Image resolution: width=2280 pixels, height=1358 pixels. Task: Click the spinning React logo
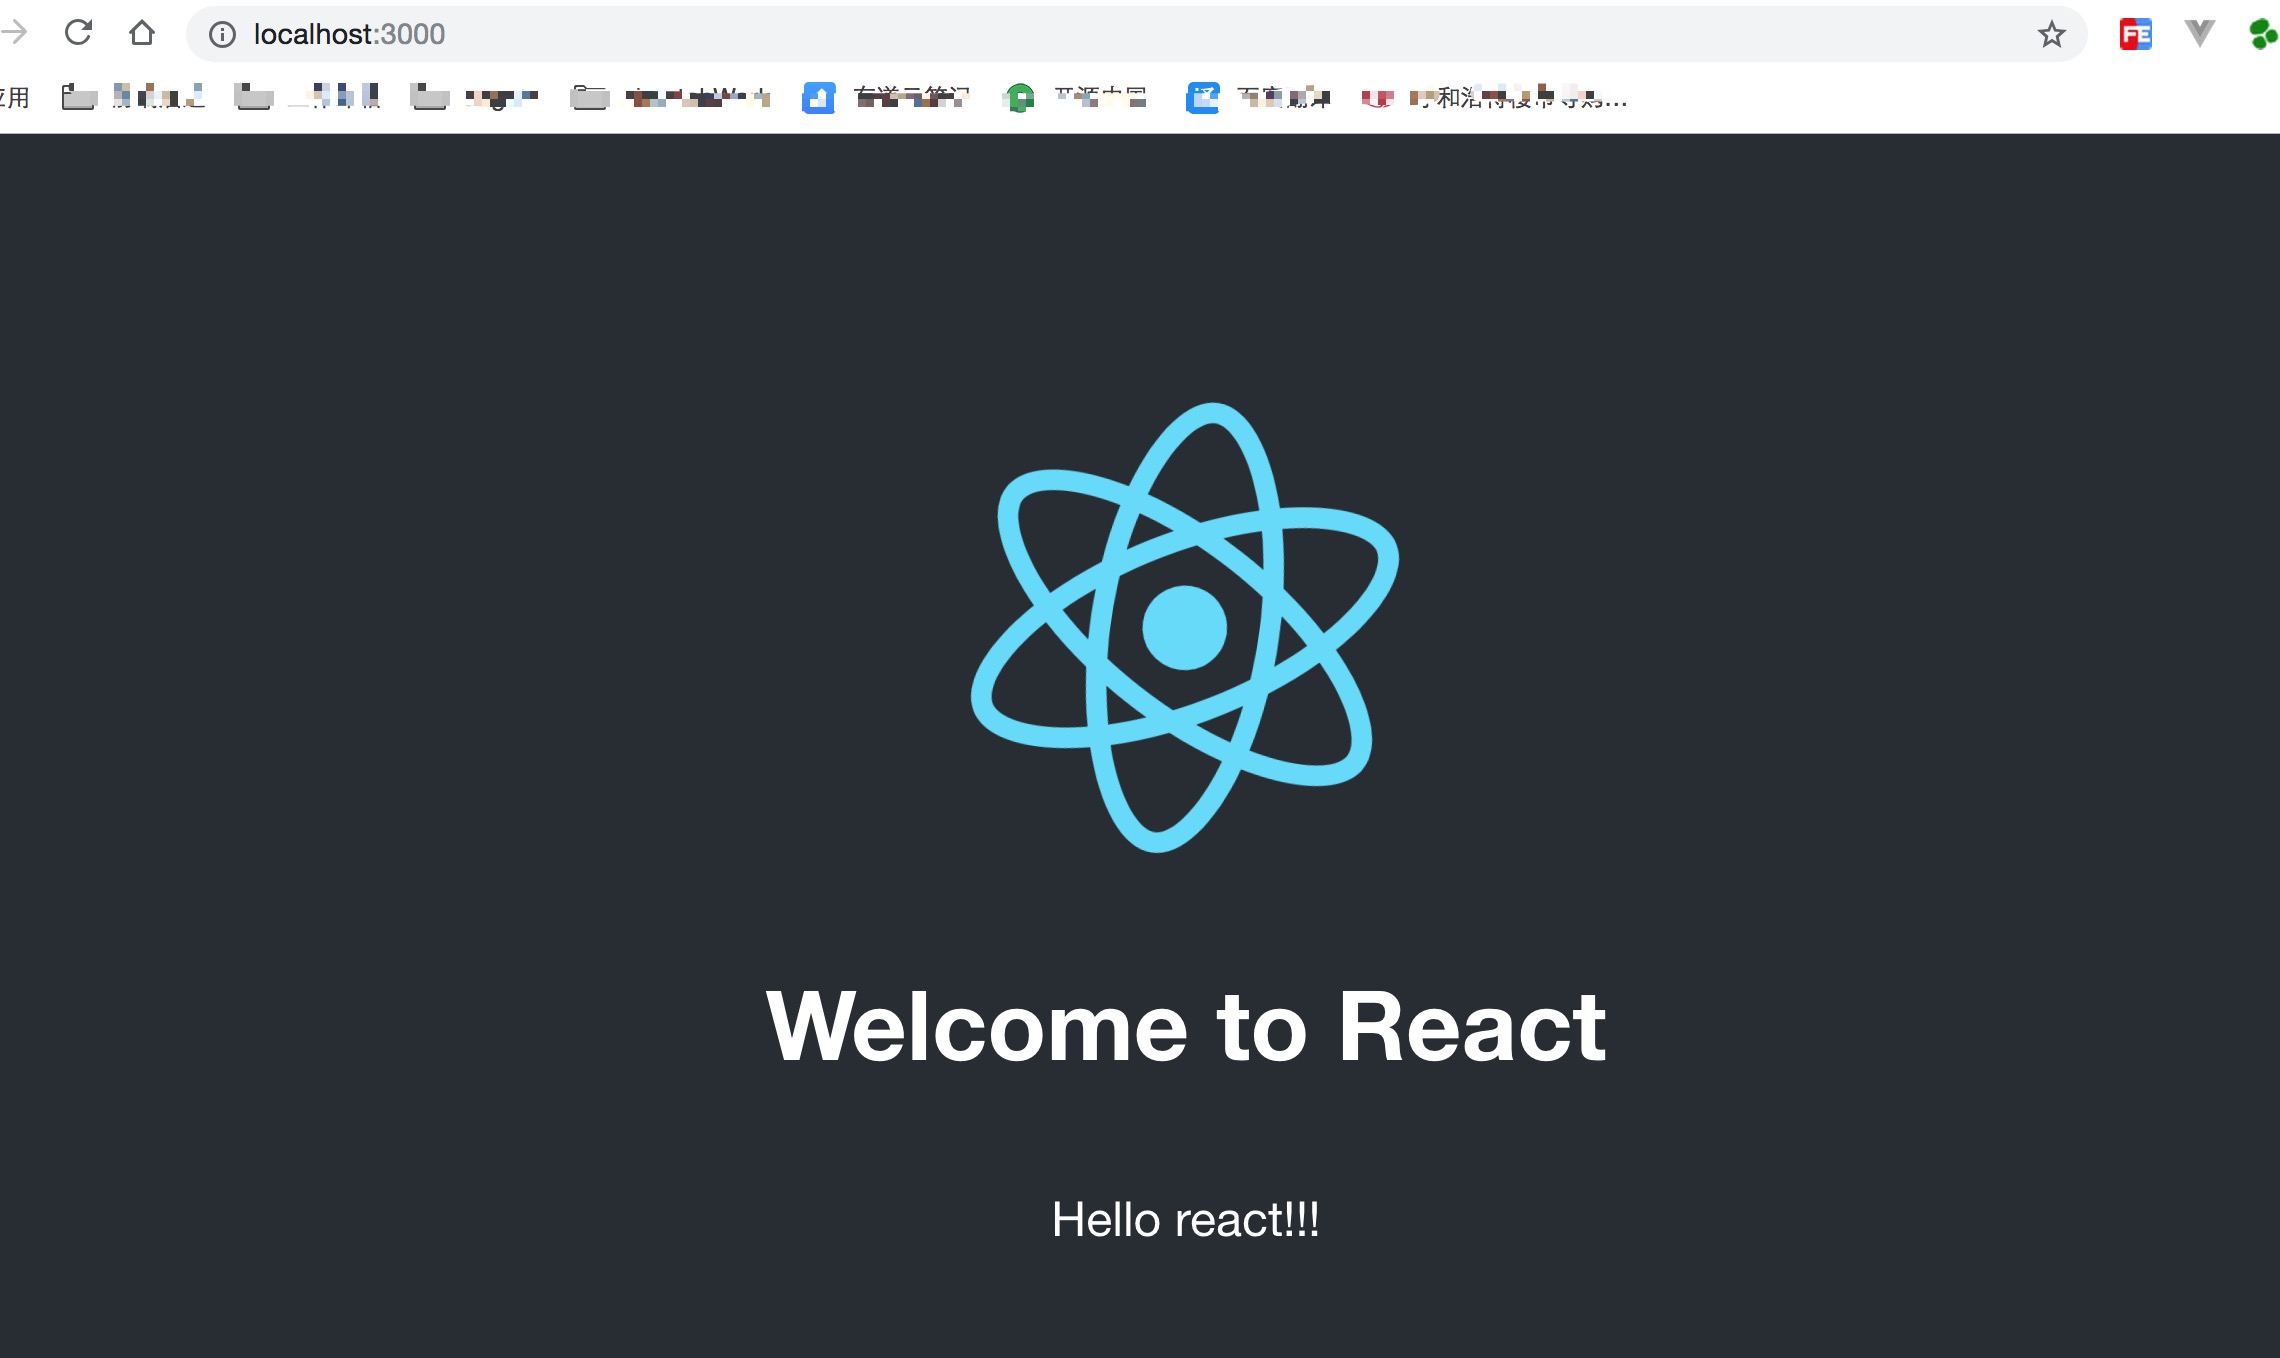click(x=1185, y=627)
